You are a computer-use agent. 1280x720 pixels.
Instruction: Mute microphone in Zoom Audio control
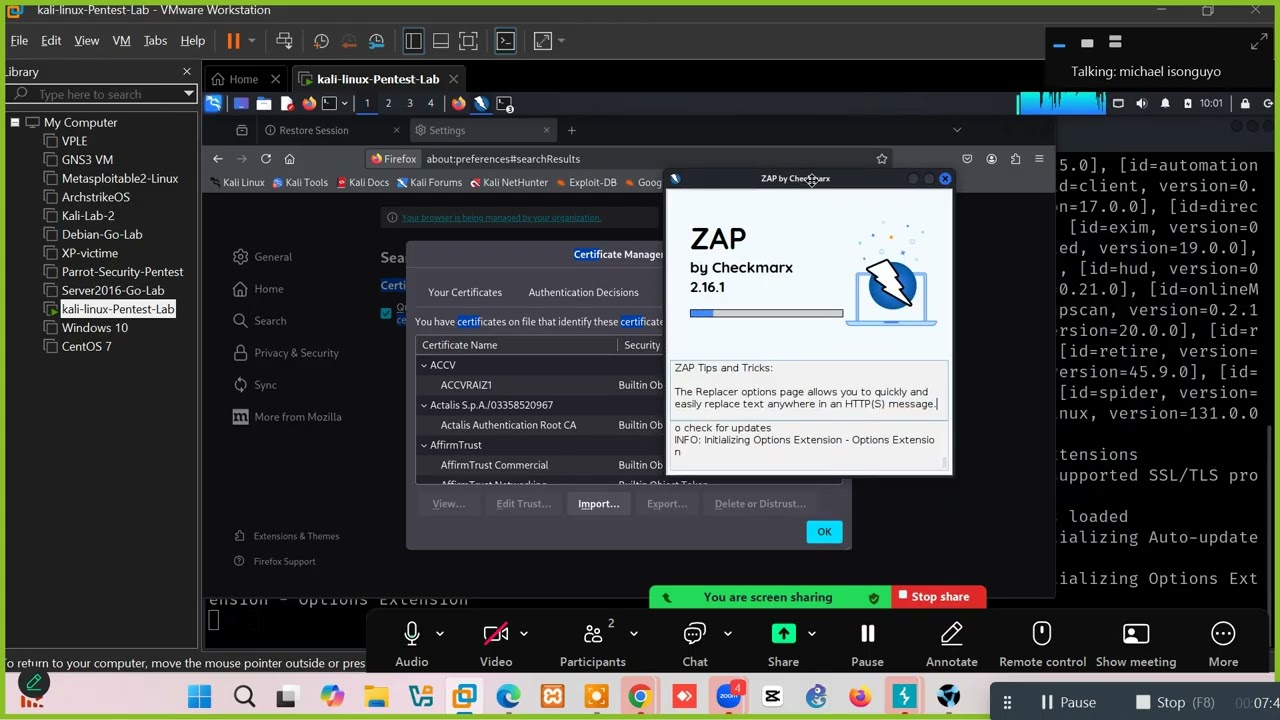[411, 643]
